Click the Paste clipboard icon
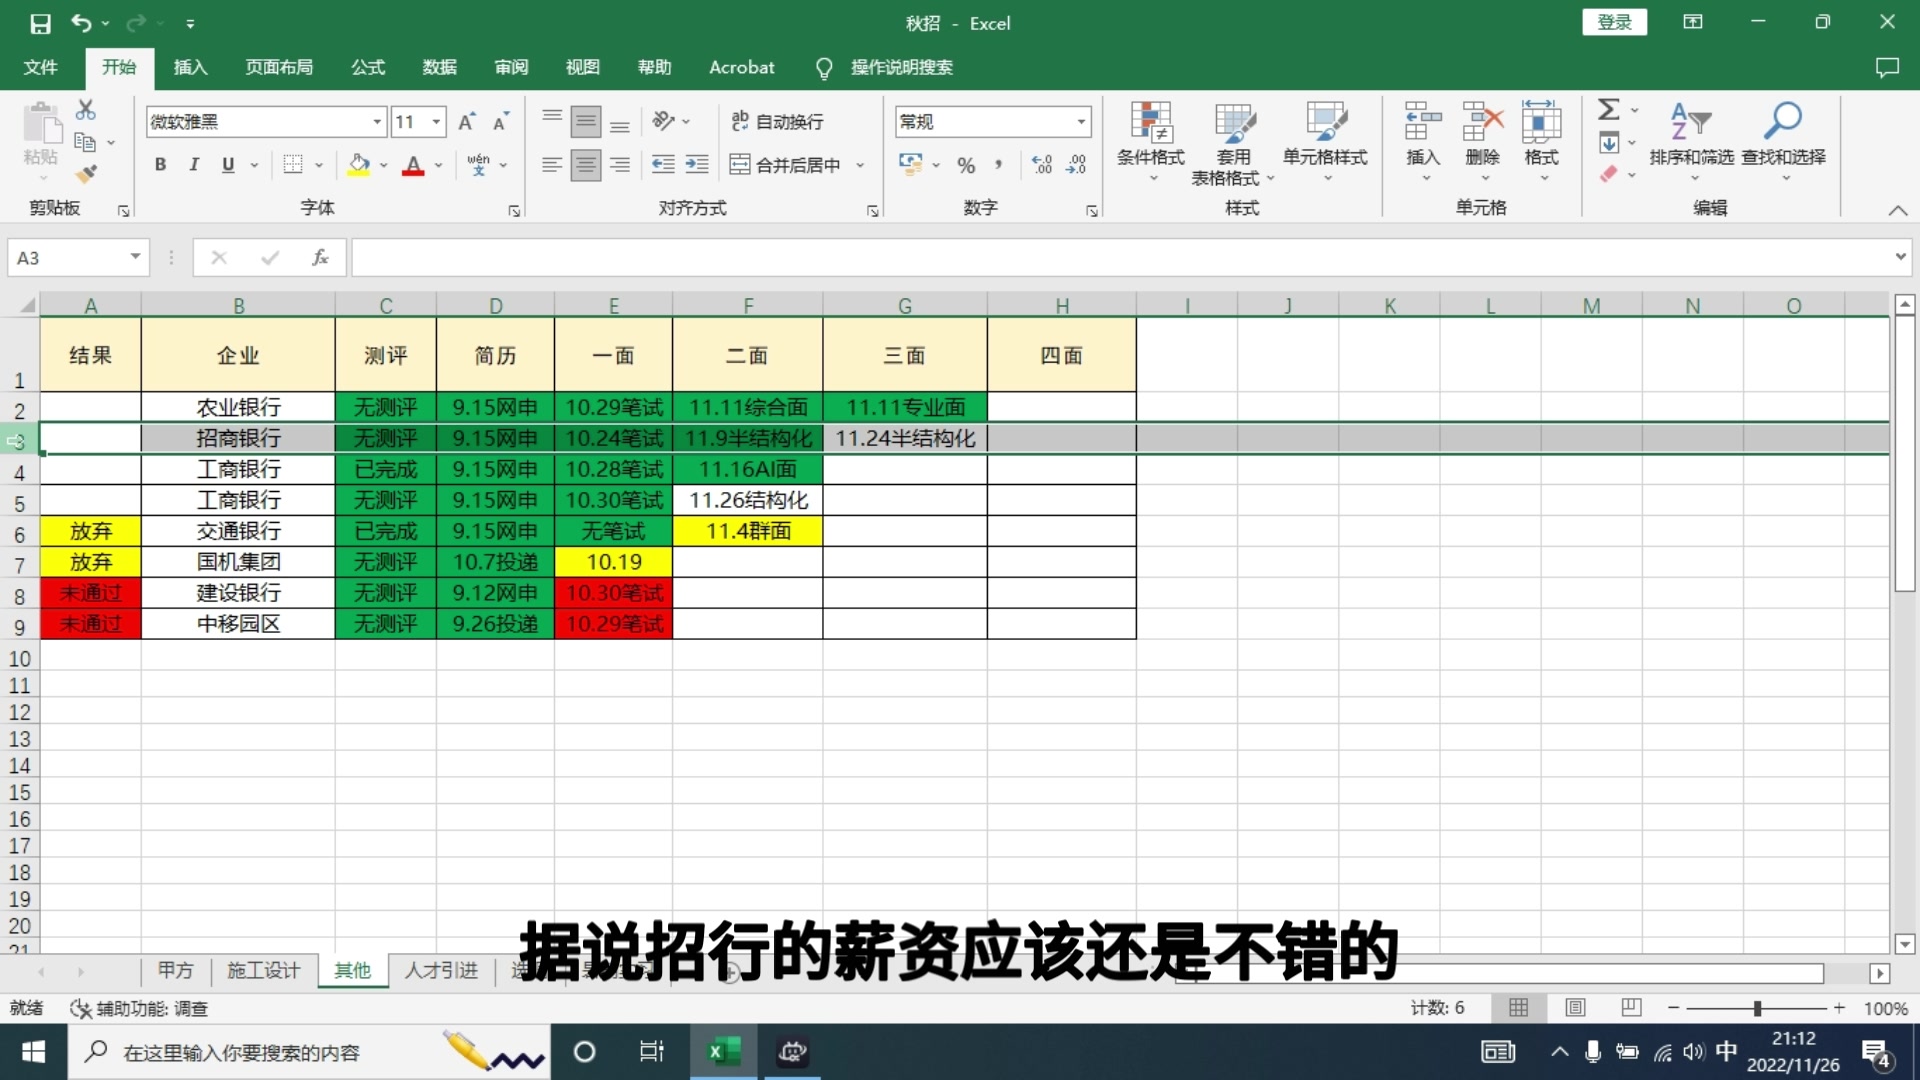 point(41,122)
